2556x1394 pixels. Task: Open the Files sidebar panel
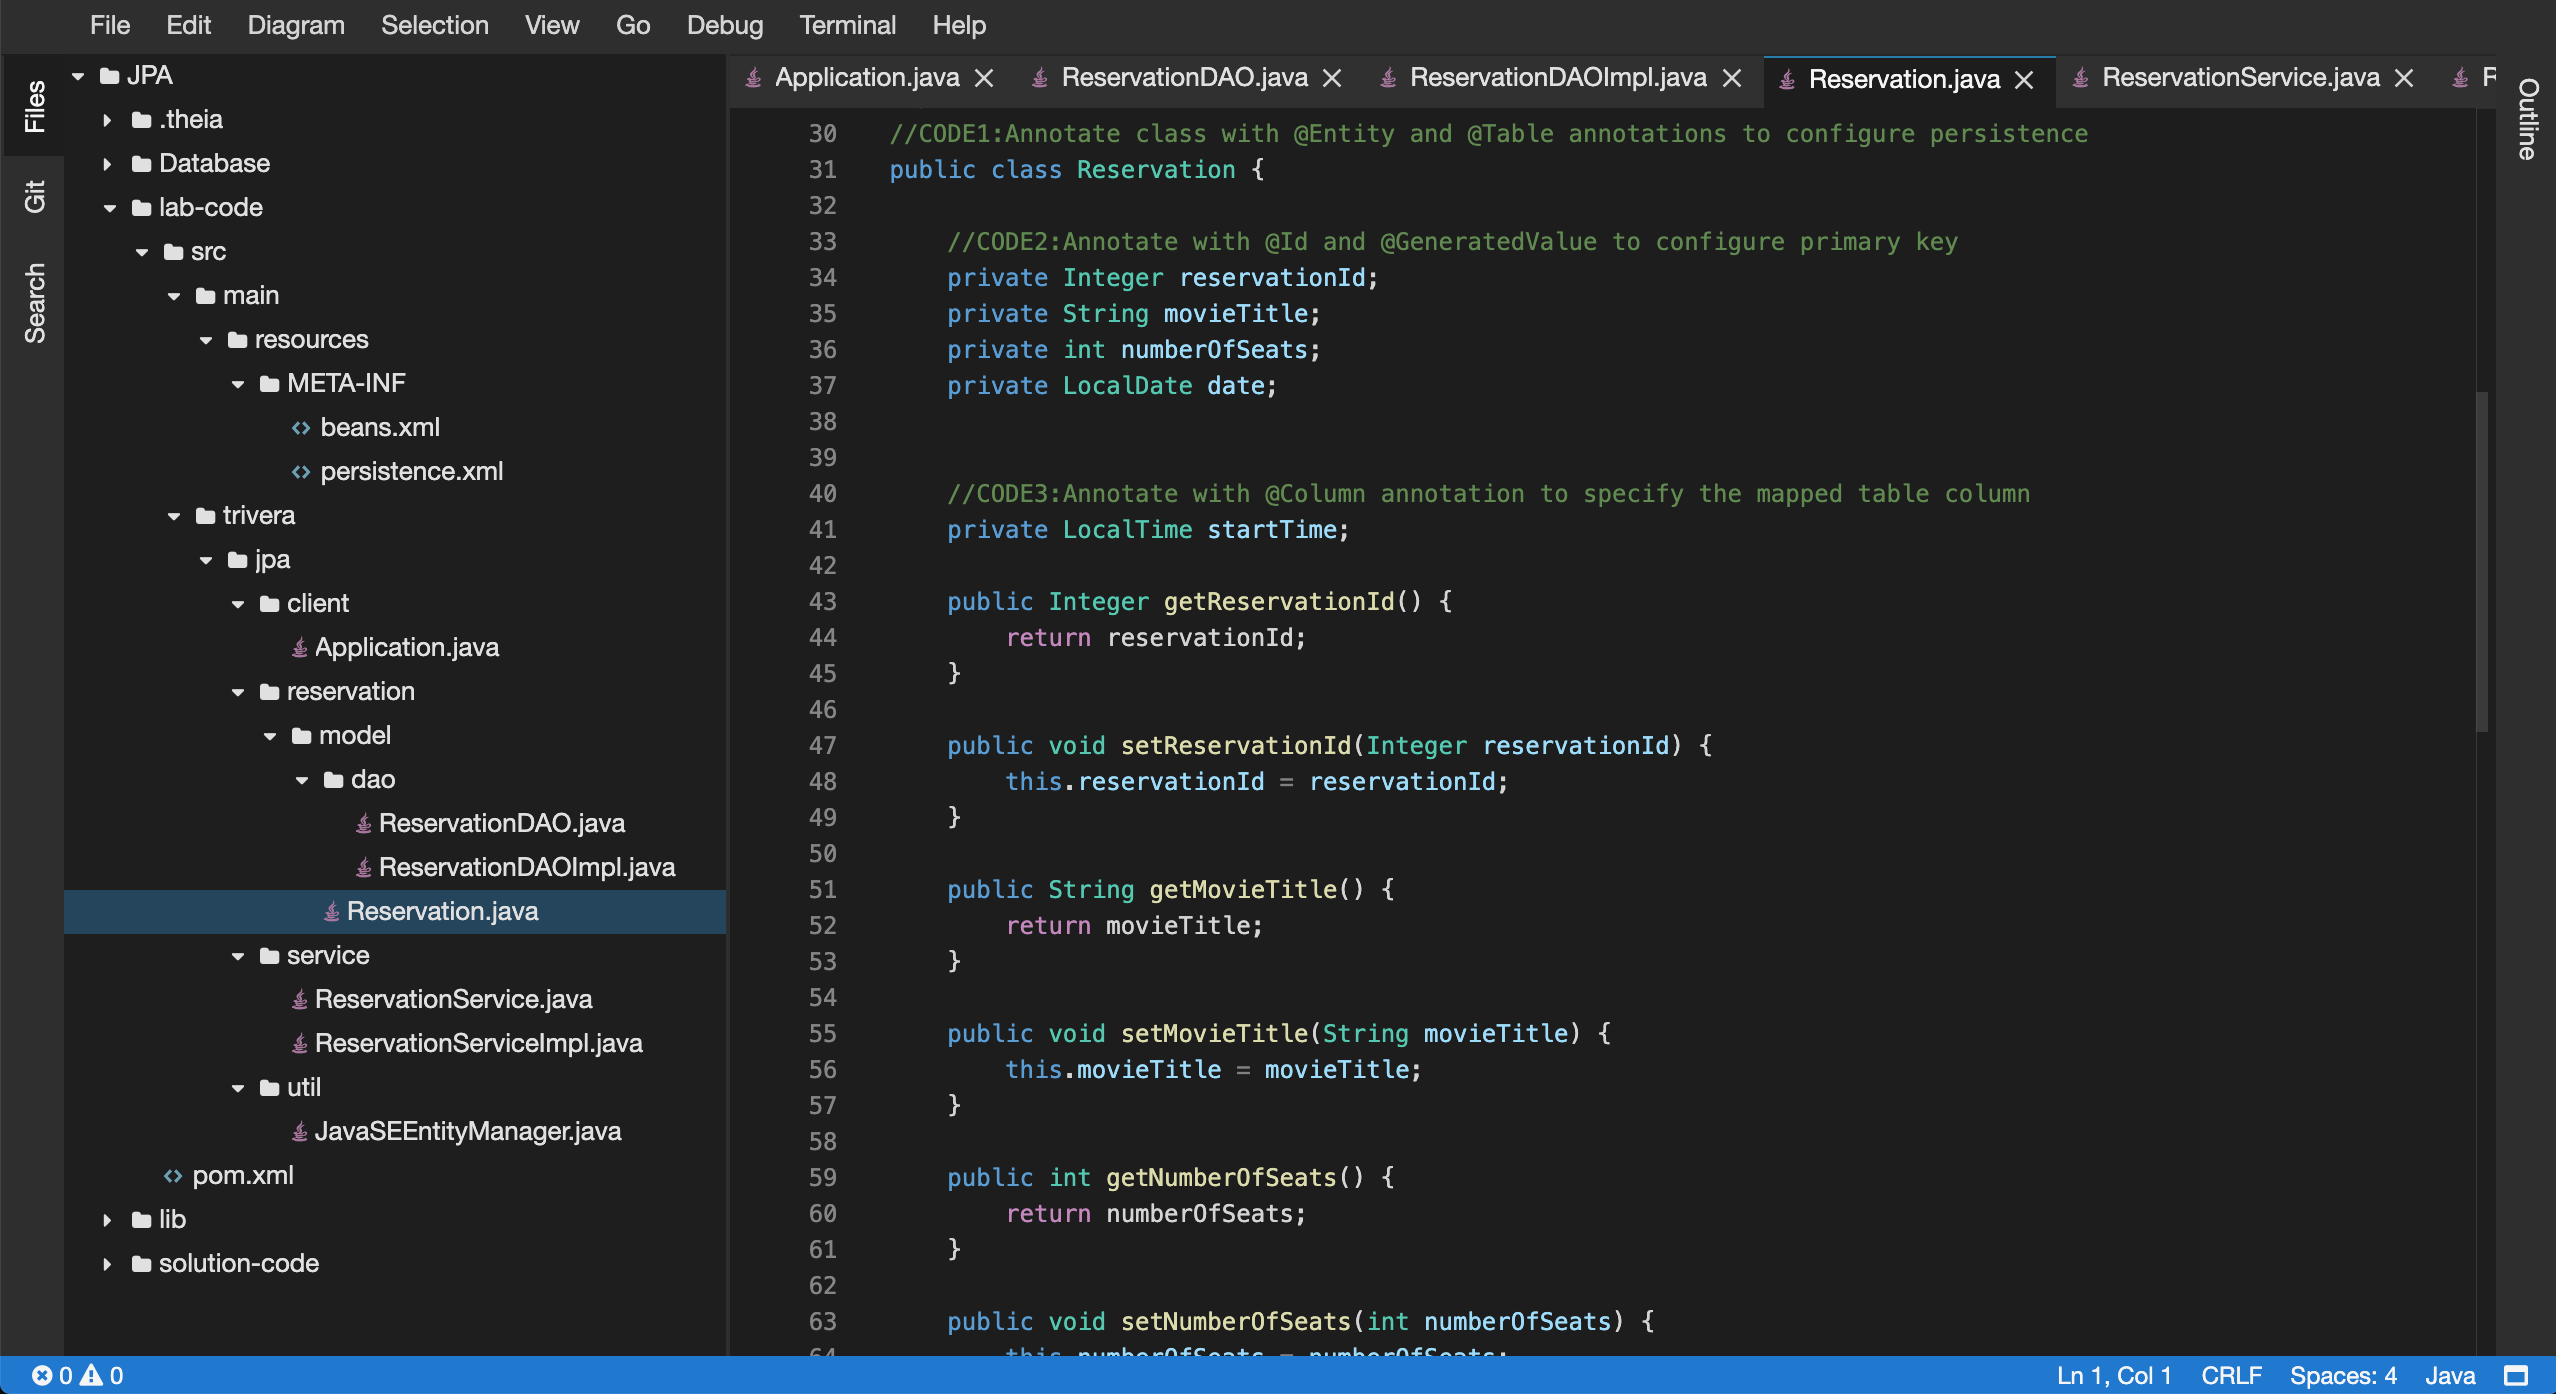click(x=34, y=106)
